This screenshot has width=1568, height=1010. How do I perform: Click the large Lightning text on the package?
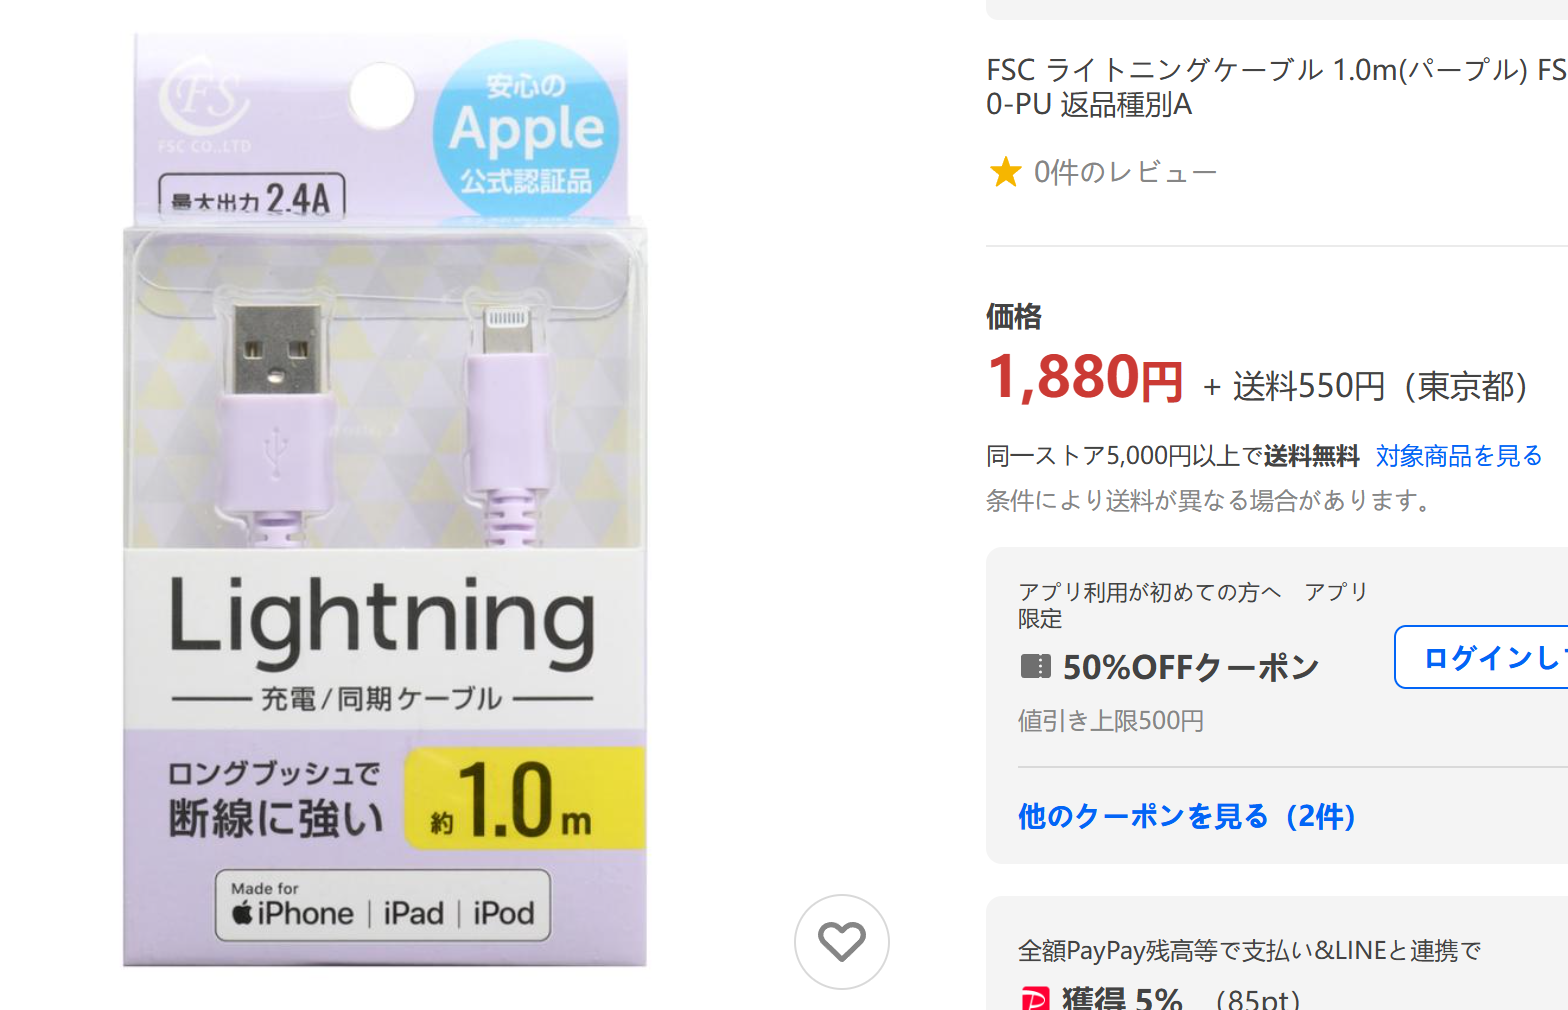point(382,620)
